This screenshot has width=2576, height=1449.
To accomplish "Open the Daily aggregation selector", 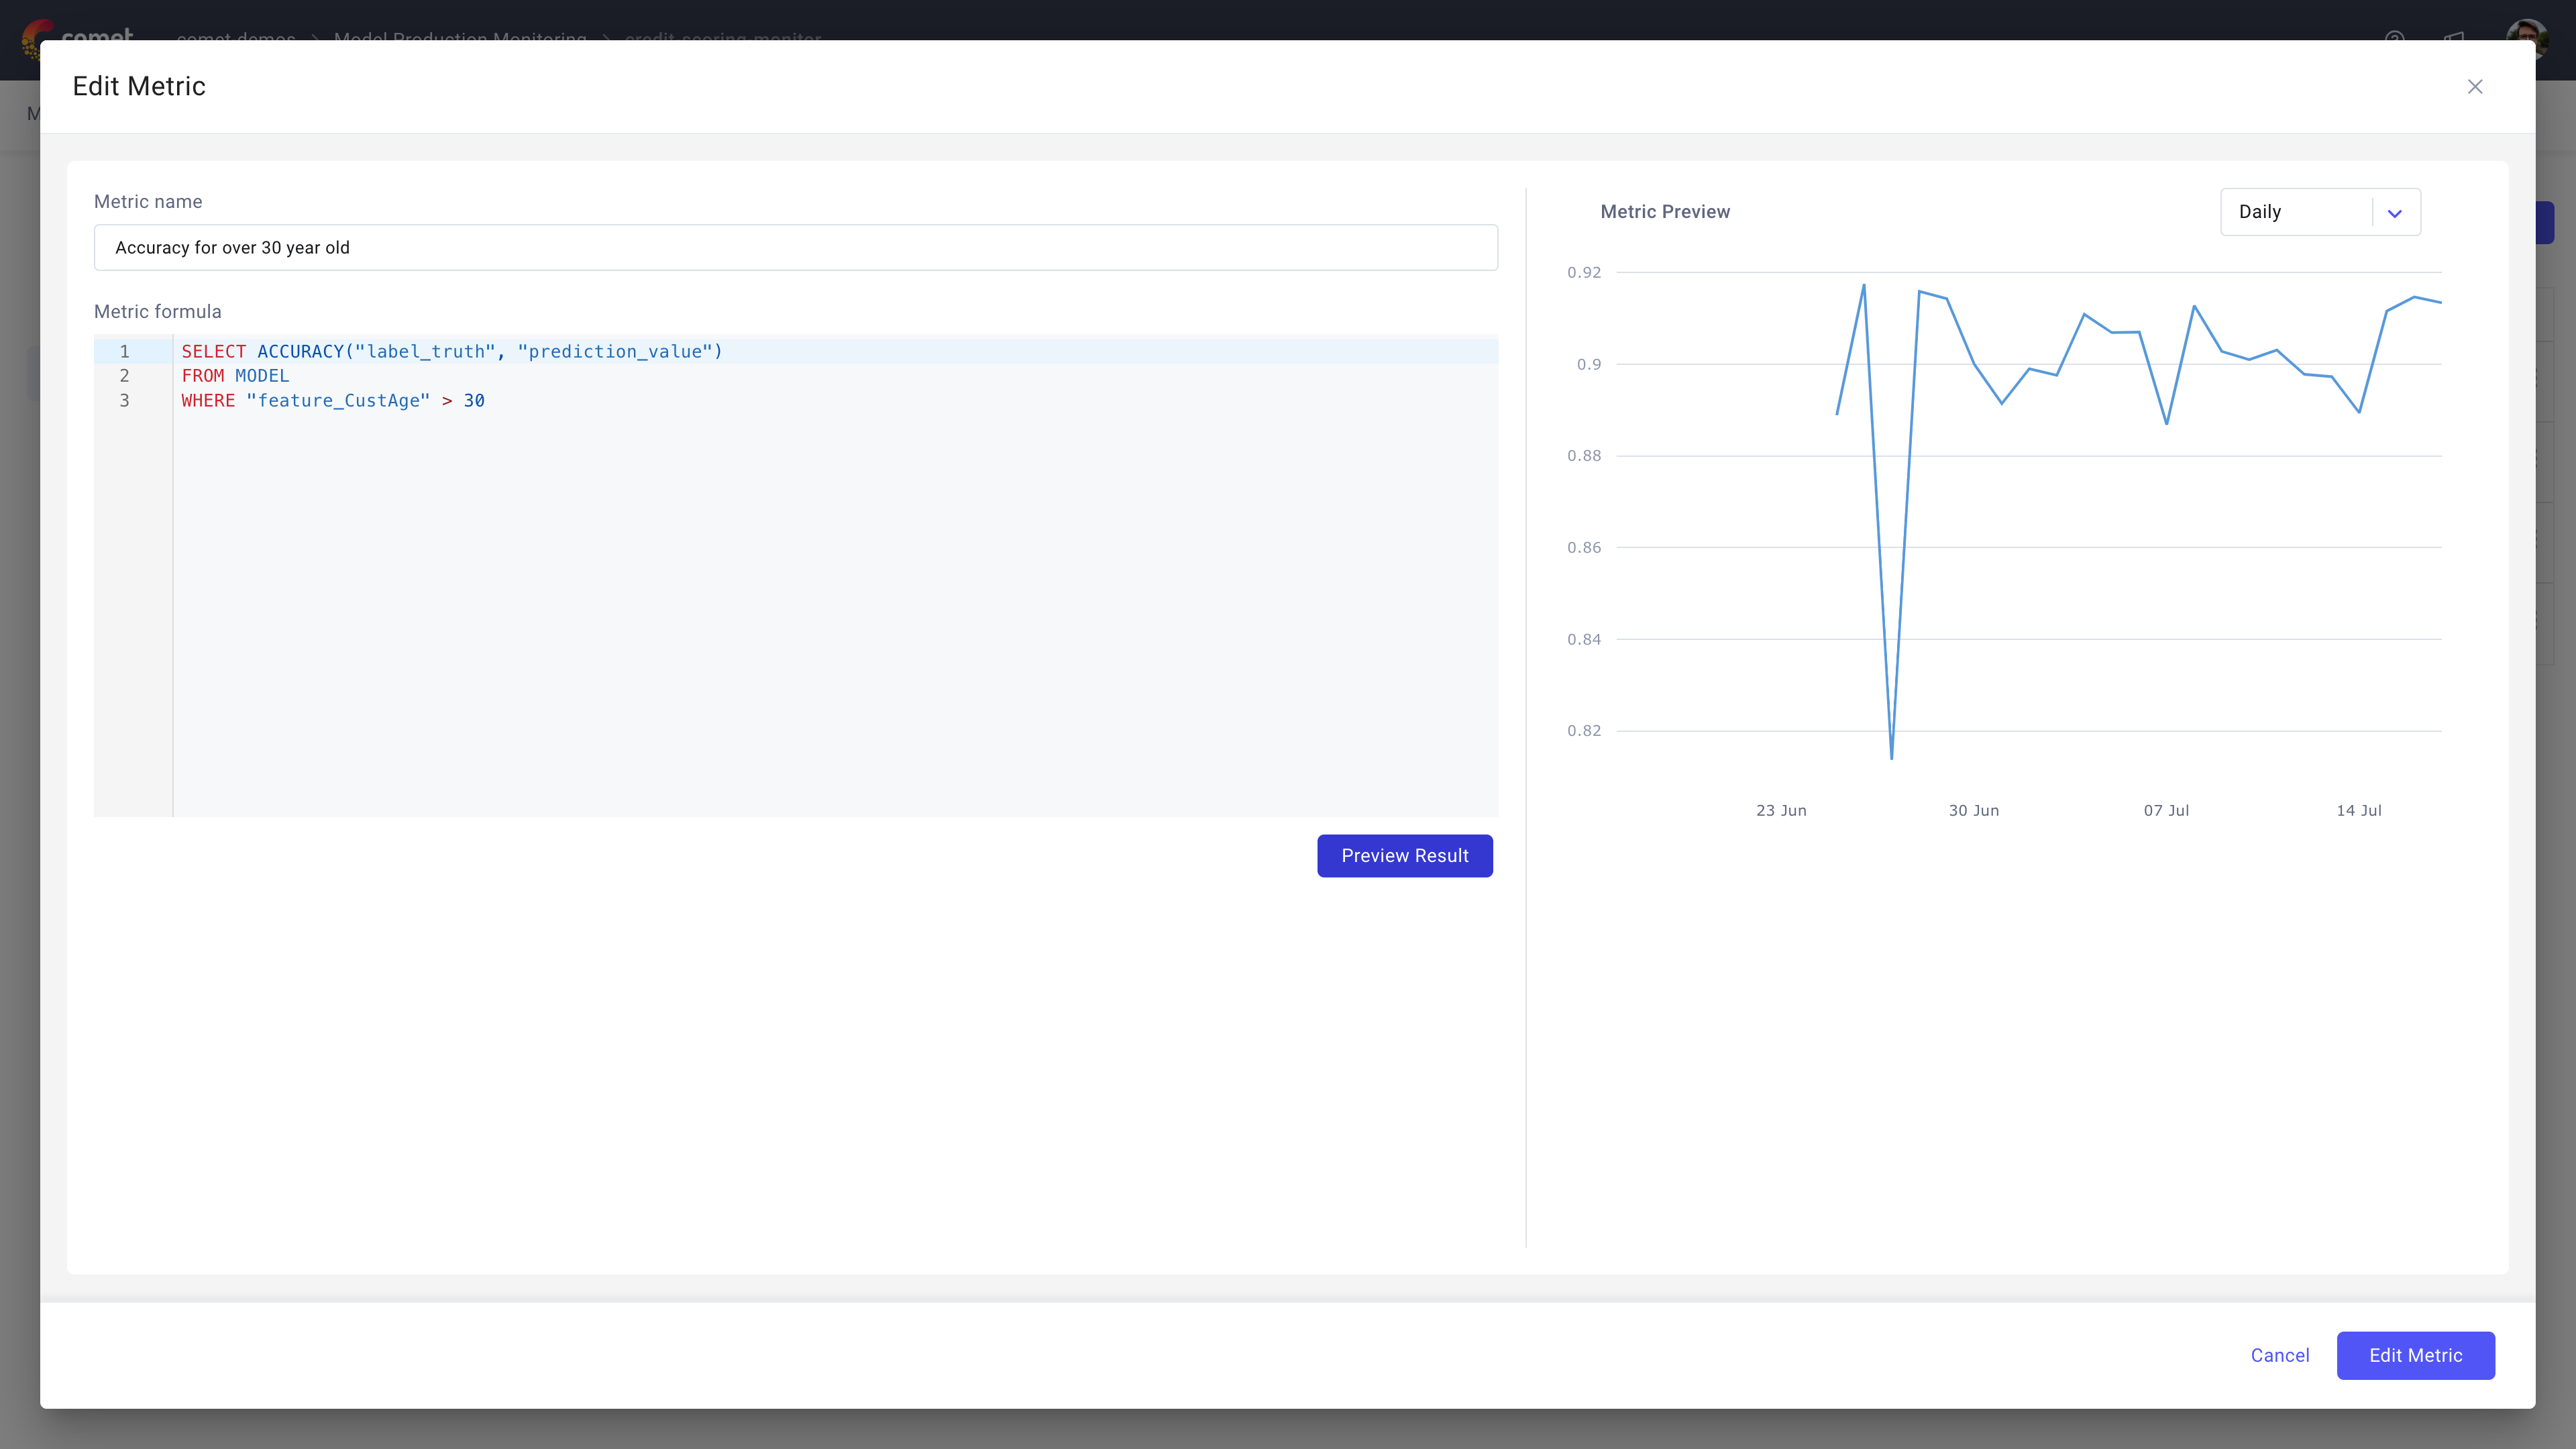I will coord(2300,211).
